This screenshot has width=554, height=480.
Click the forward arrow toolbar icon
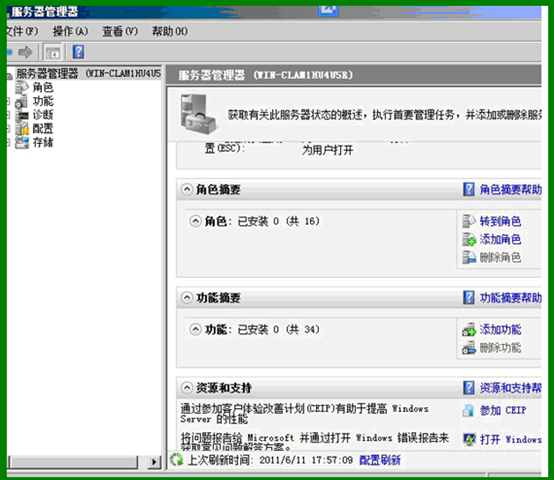pyautogui.click(x=25, y=52)
